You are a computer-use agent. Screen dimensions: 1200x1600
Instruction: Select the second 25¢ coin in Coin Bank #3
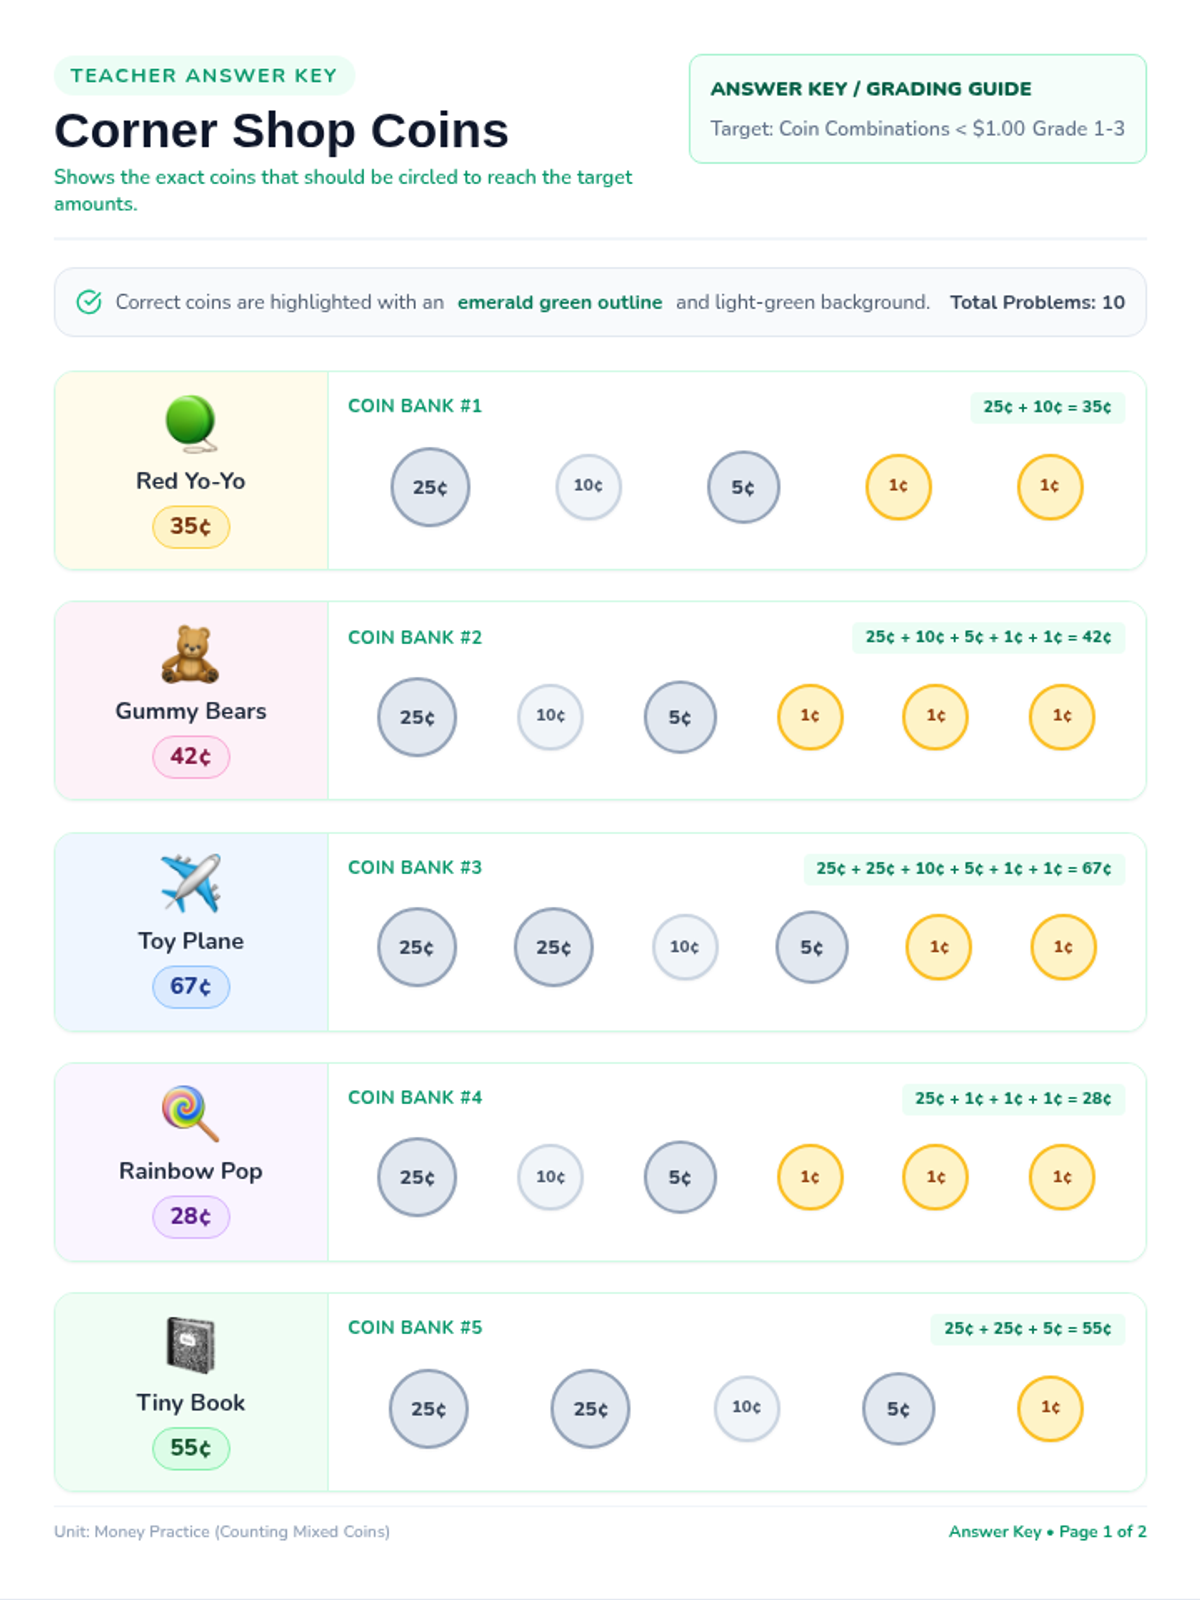click(x=553, y=947)
